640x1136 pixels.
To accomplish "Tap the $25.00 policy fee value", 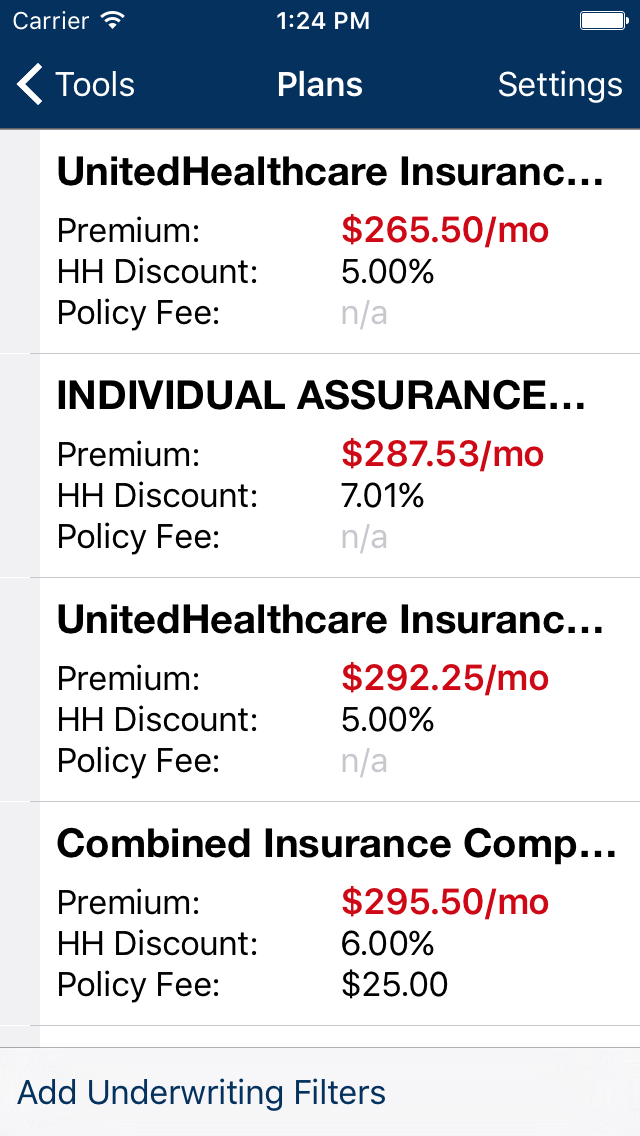I will (395, 985).
